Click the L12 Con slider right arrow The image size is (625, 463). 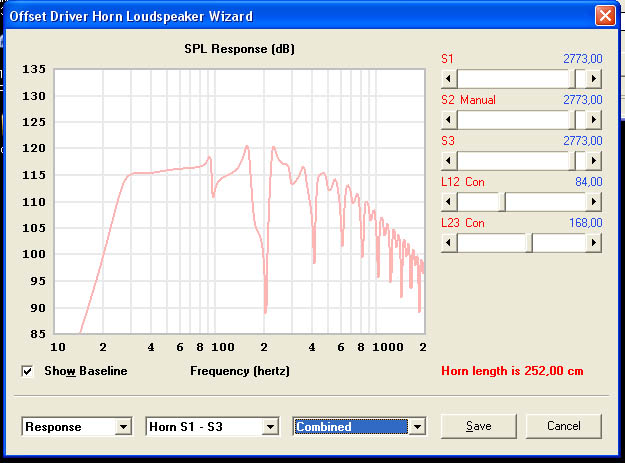tap(594, 202)
